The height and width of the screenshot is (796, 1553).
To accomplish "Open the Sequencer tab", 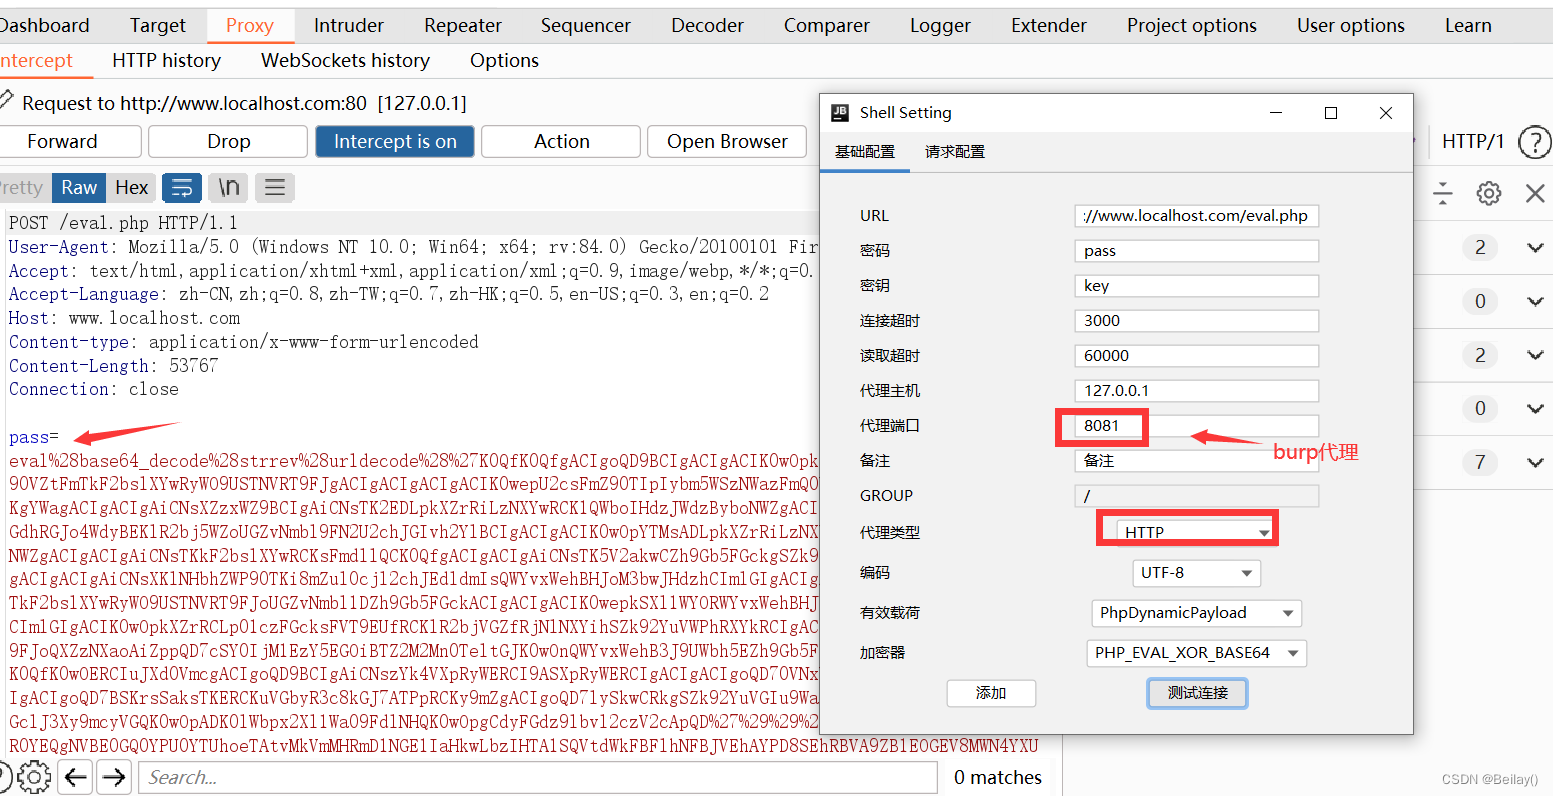I will click(x=586, y=25).
